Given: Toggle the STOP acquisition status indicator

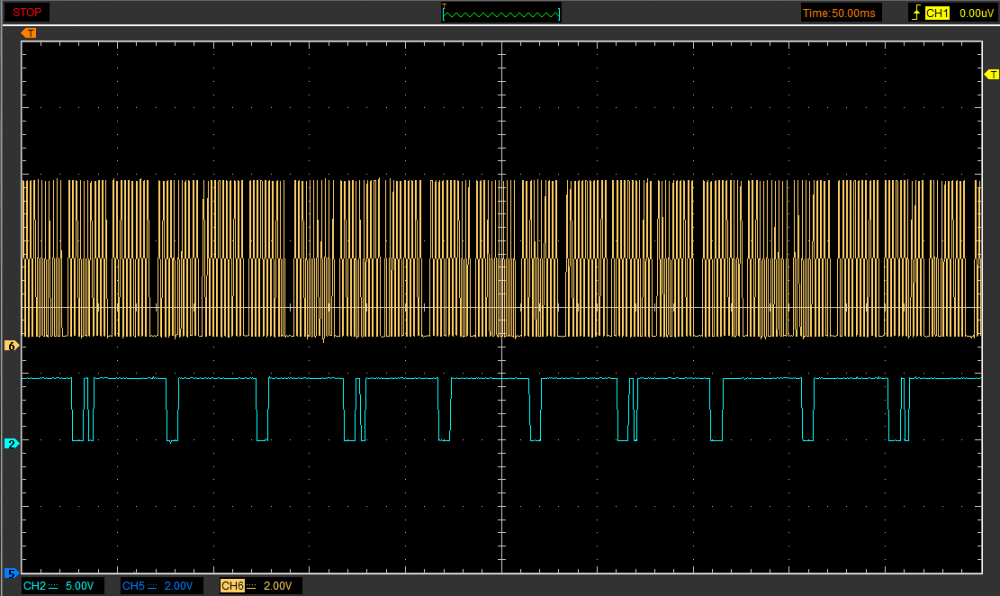Looking at the screenshot, I should pyautogui.click(x=27, y=12).
